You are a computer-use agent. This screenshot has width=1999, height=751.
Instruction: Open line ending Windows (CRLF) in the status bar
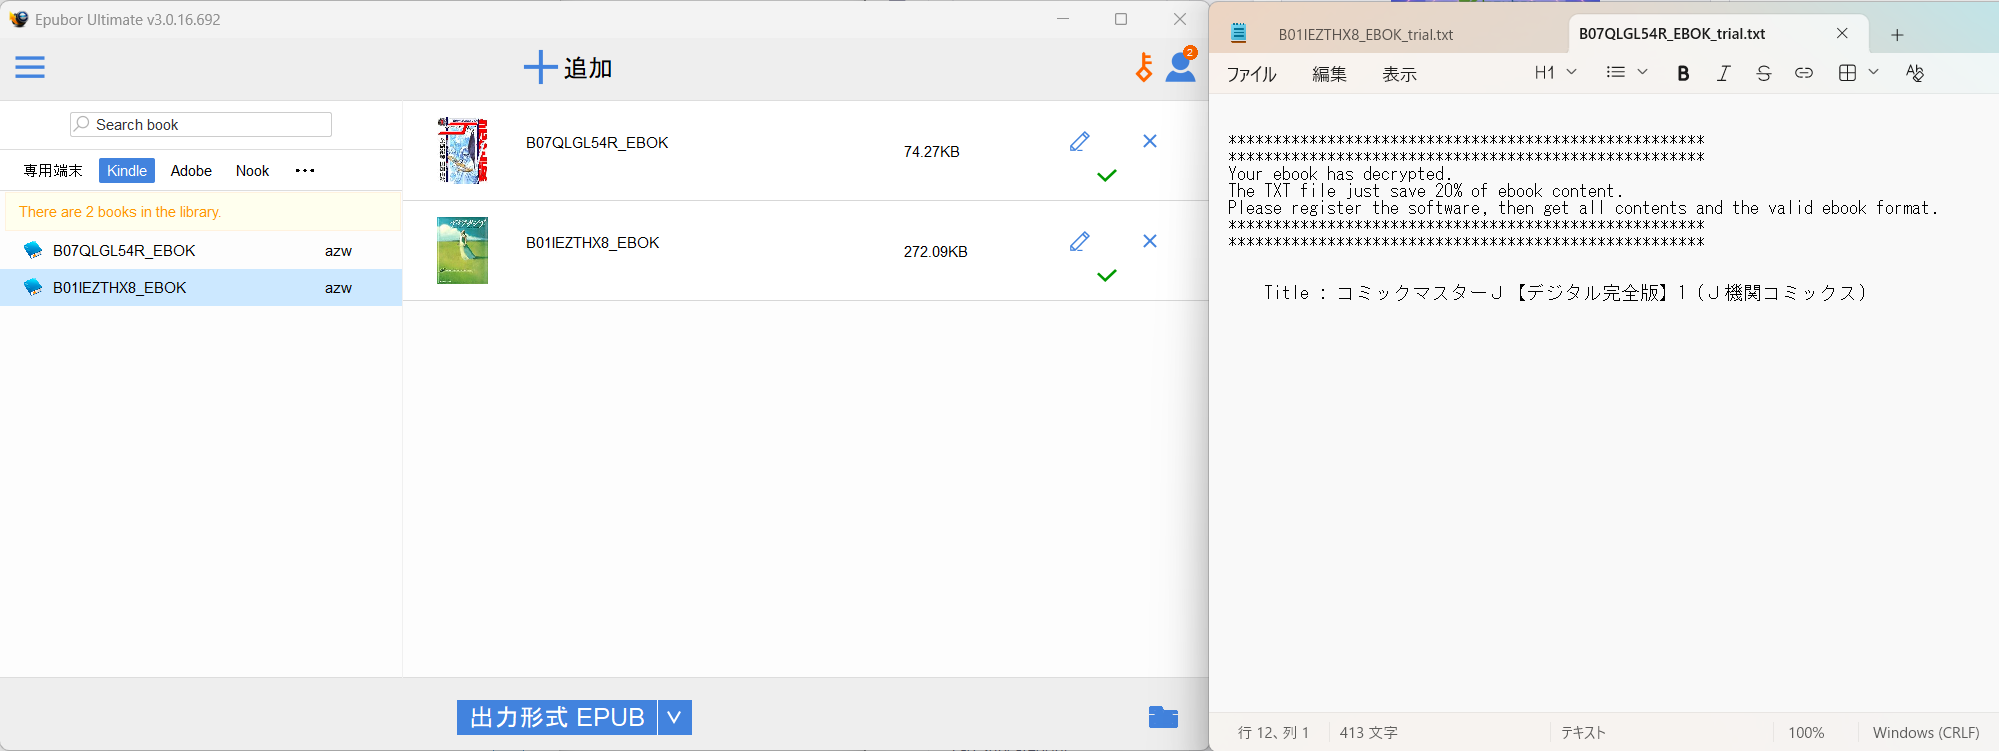(1925, 732)
